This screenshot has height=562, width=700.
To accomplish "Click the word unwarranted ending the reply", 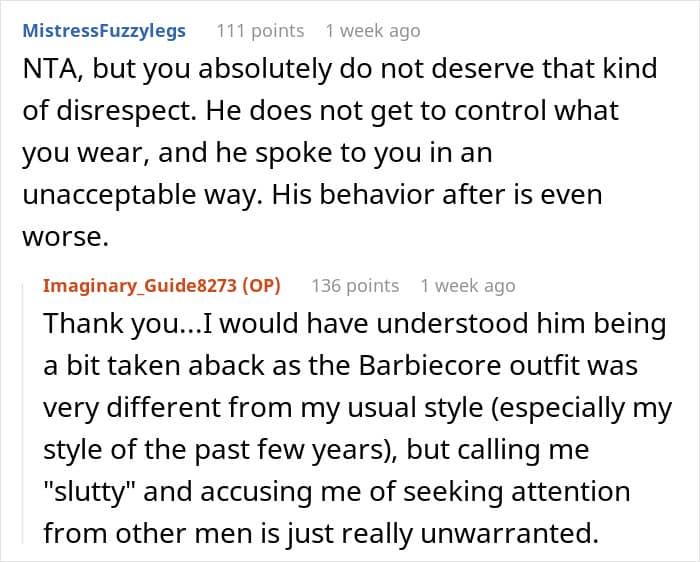I will click(509, 533).
